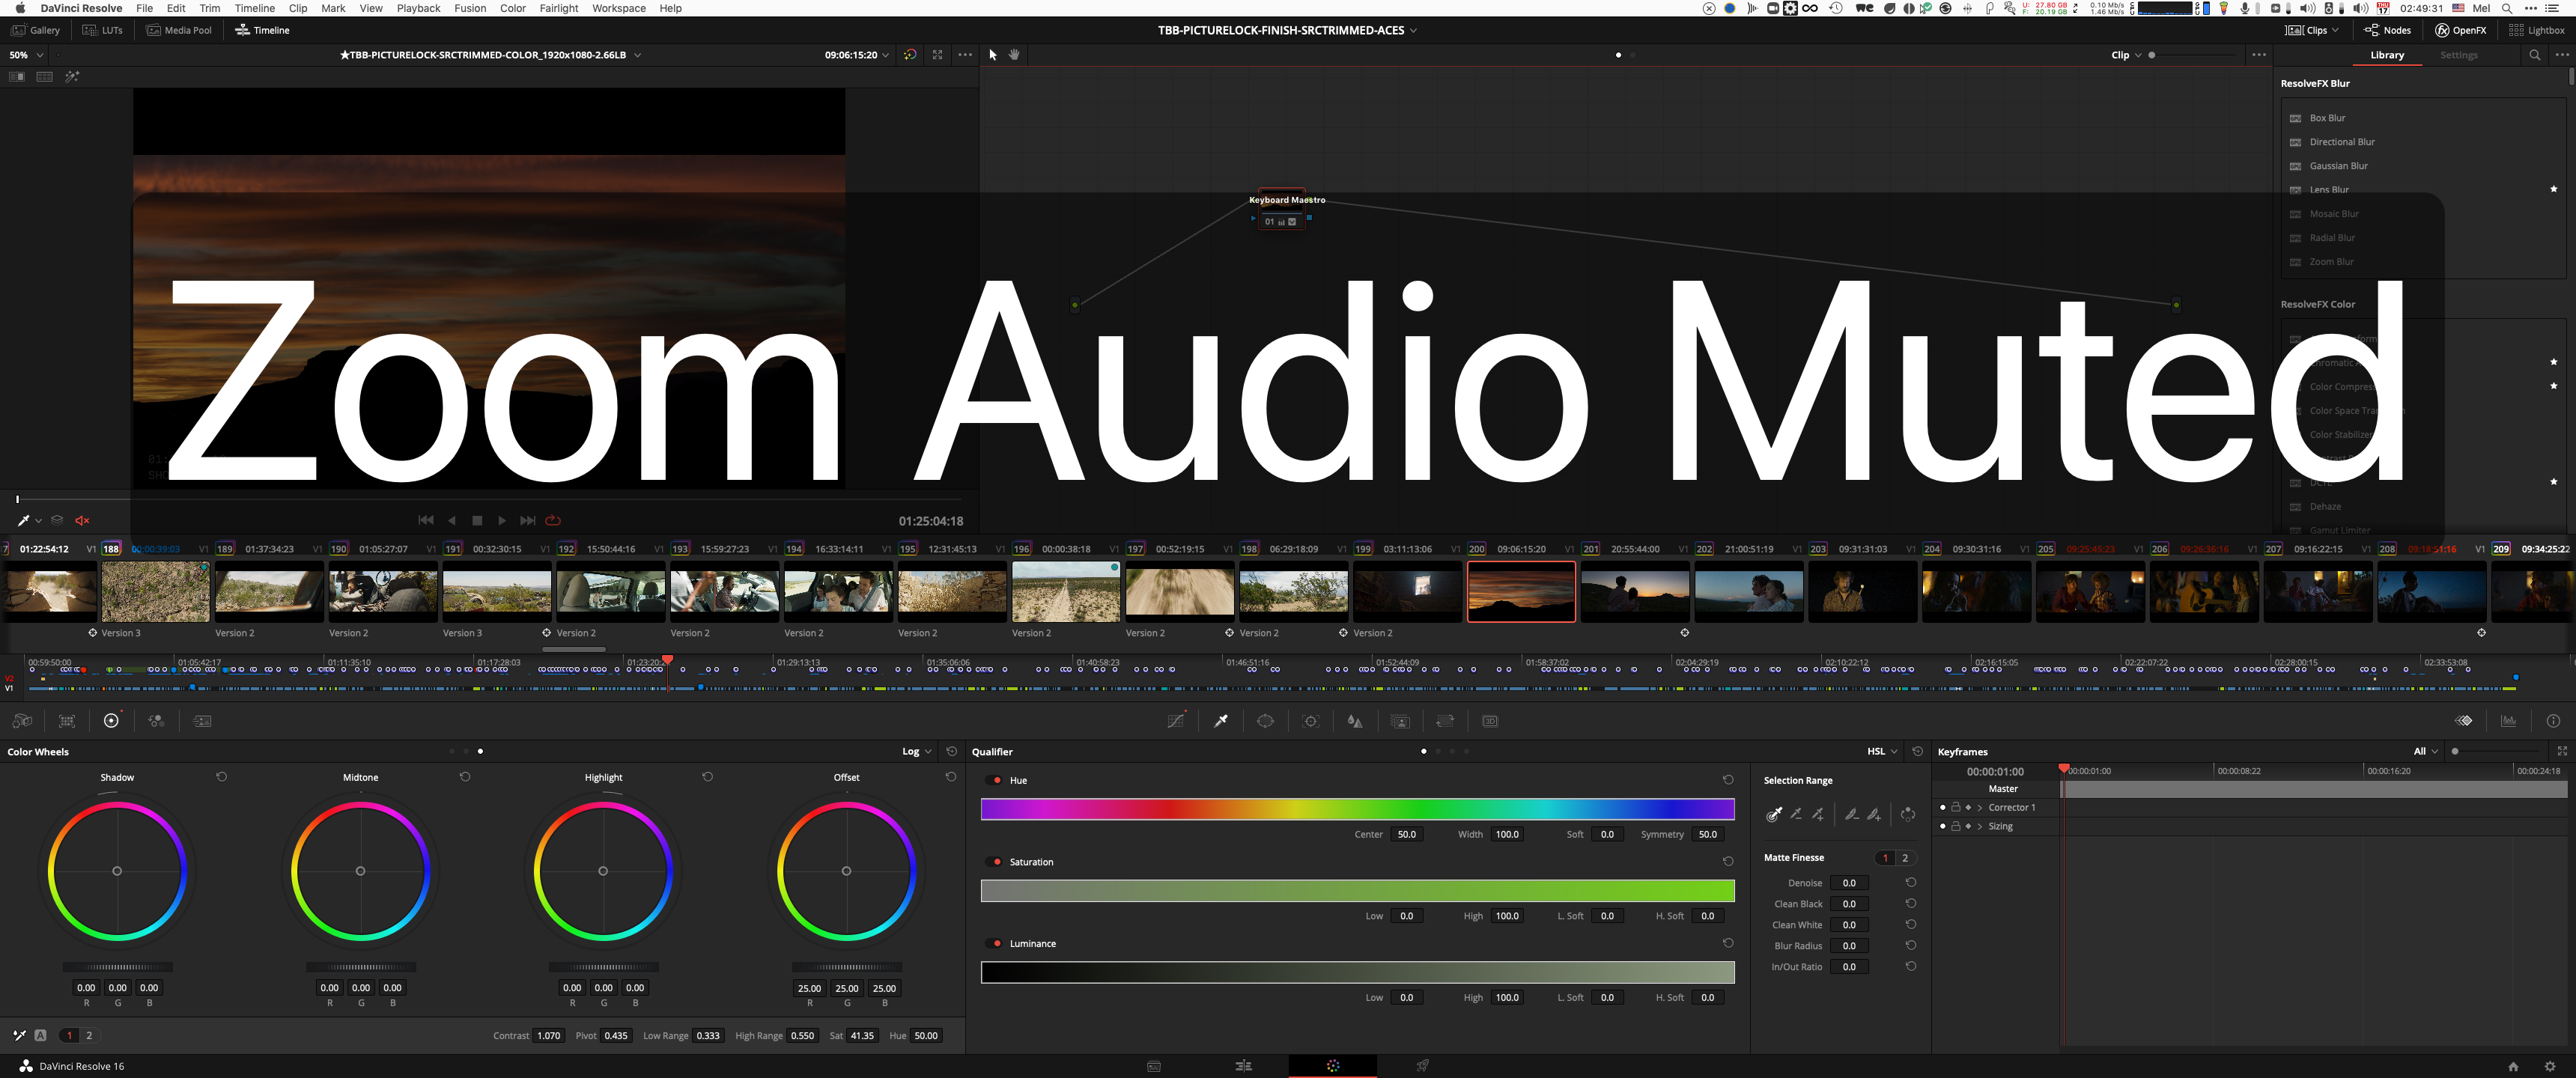Toggle the Nodes panel button
The height and width of the screenshot is (1078, 2576).
point(2387,30)
